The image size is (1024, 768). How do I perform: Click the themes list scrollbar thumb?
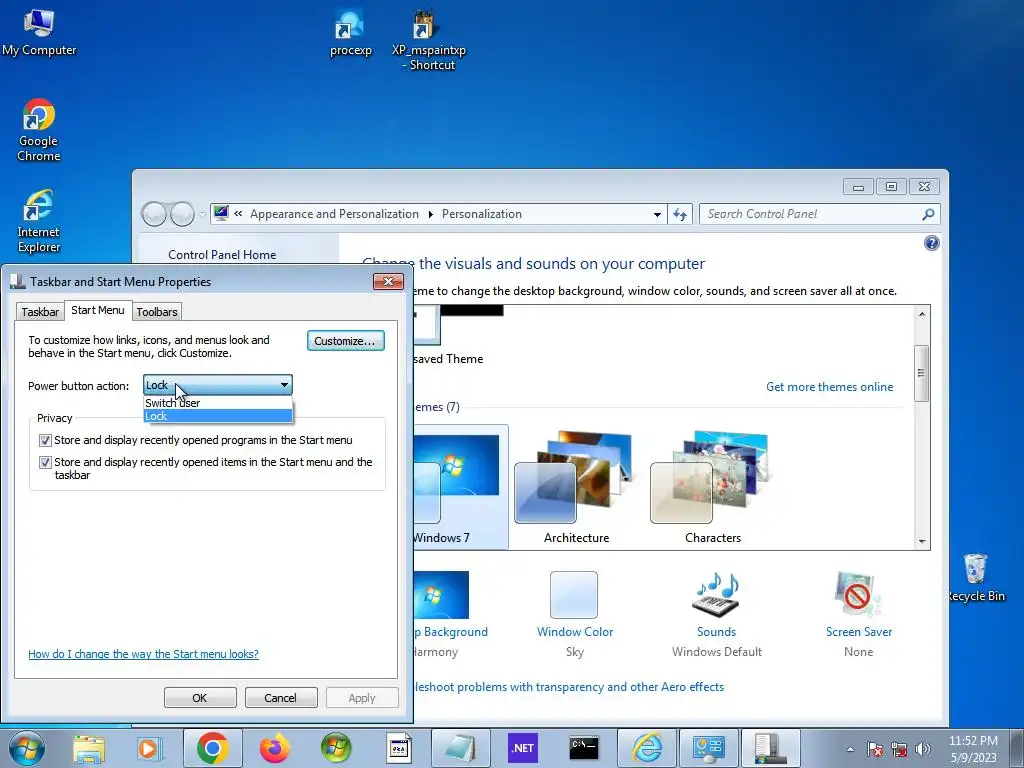click(x=921, y=374)
